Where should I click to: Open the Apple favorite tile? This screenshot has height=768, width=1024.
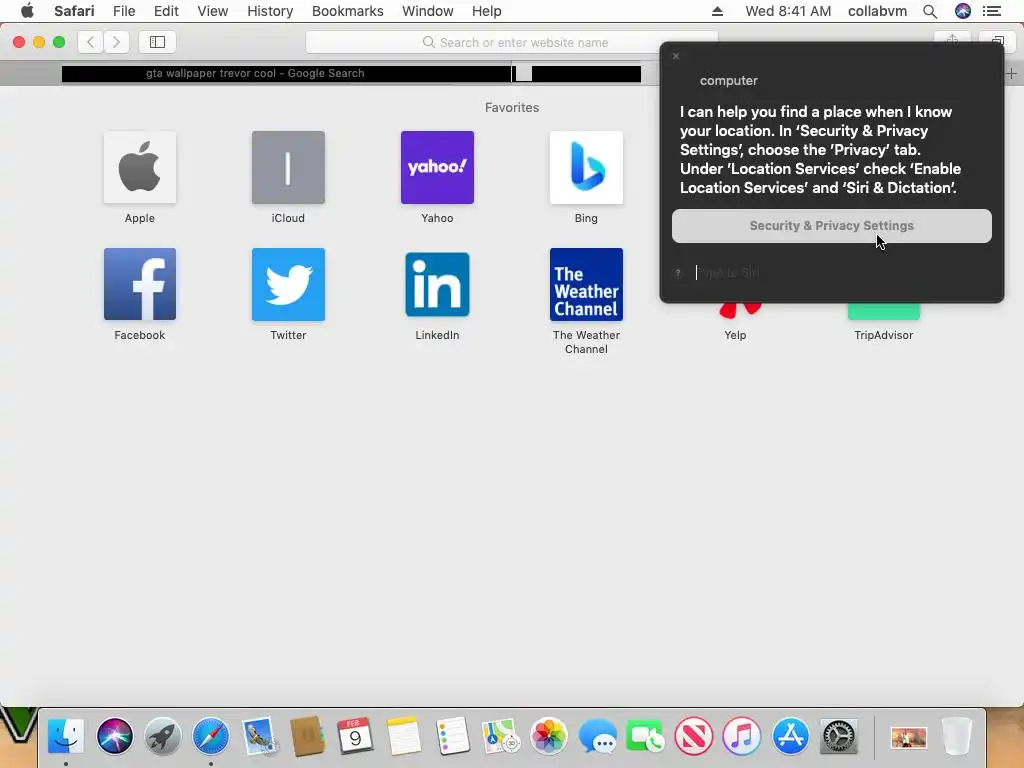click(140, 167)
